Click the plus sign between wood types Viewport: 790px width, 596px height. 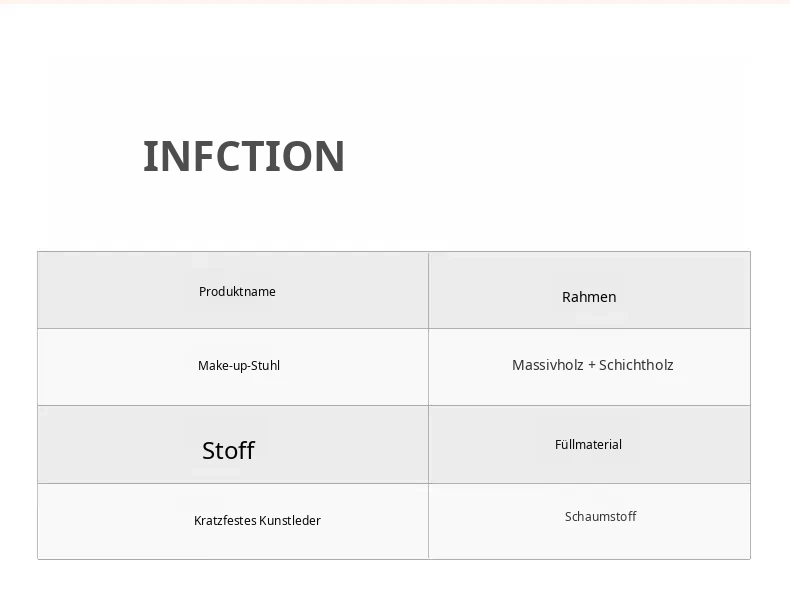(x=591, y=365)
